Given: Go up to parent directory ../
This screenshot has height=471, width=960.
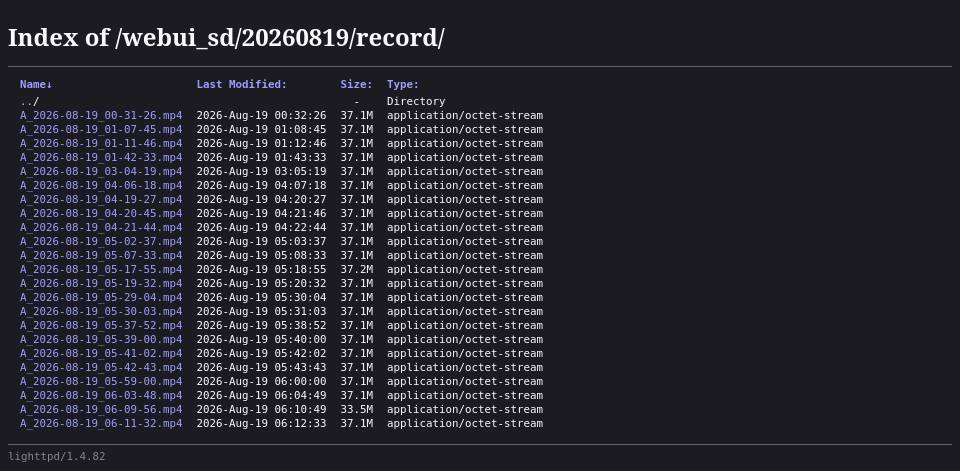Looking at the screenshot, I should click(29, 102).
